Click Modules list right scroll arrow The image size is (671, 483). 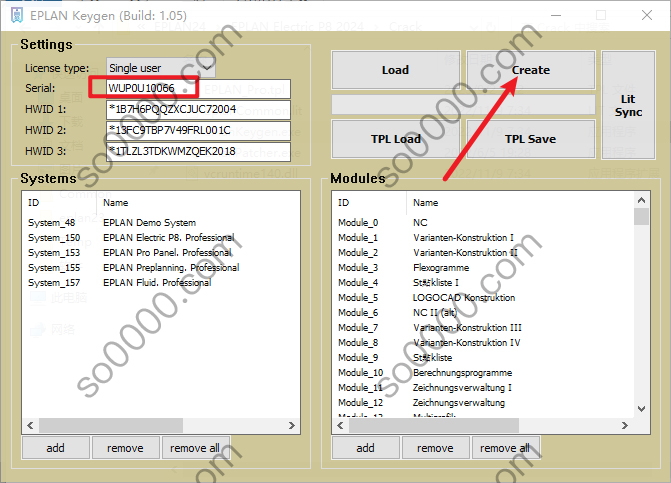pos(625,425)
